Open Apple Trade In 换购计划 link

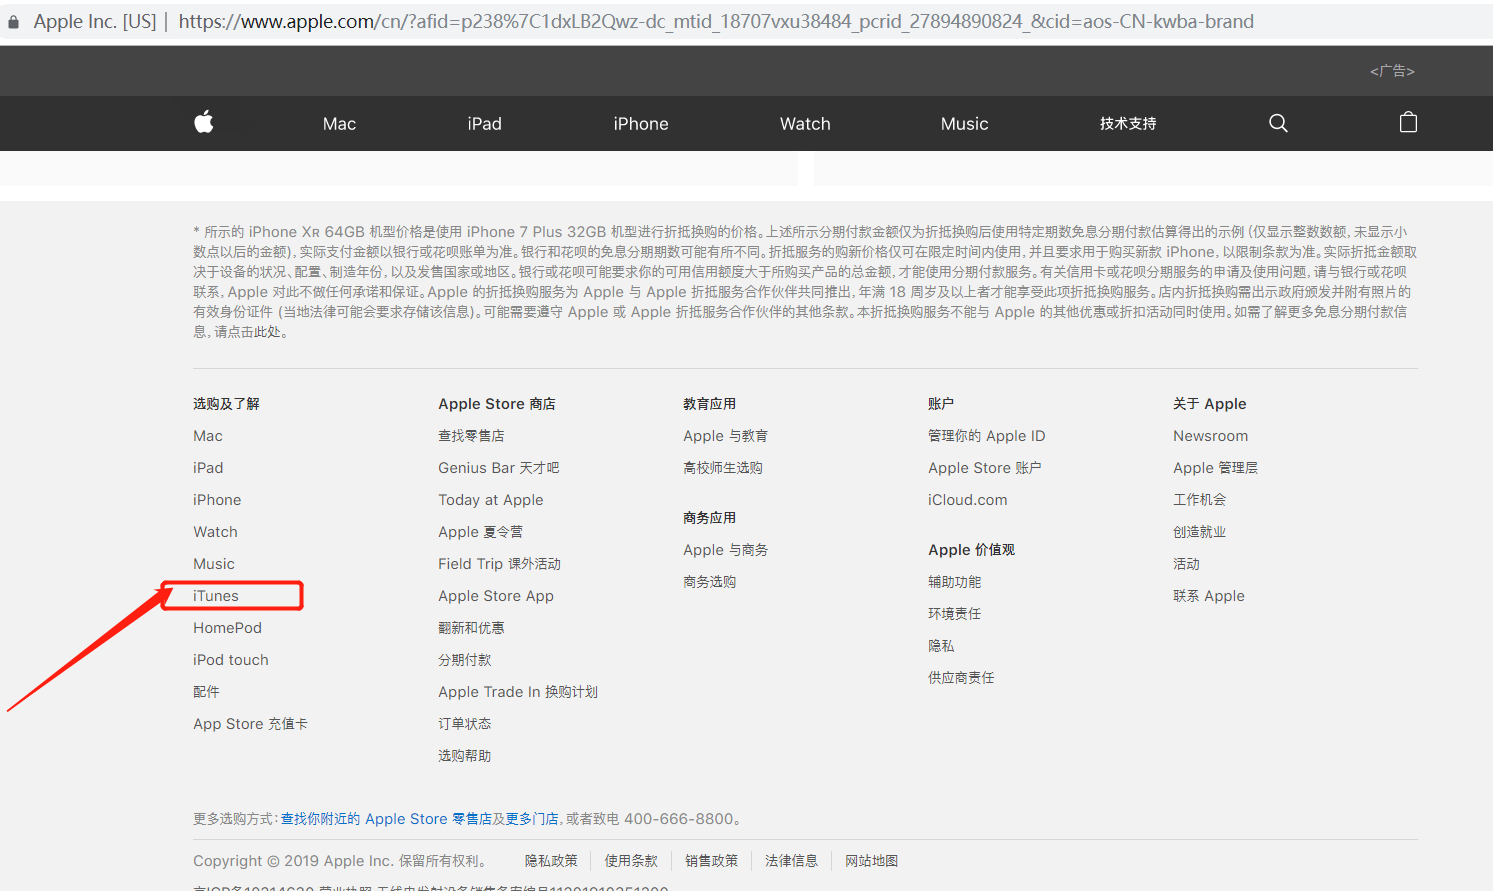[x=517, y=692]
